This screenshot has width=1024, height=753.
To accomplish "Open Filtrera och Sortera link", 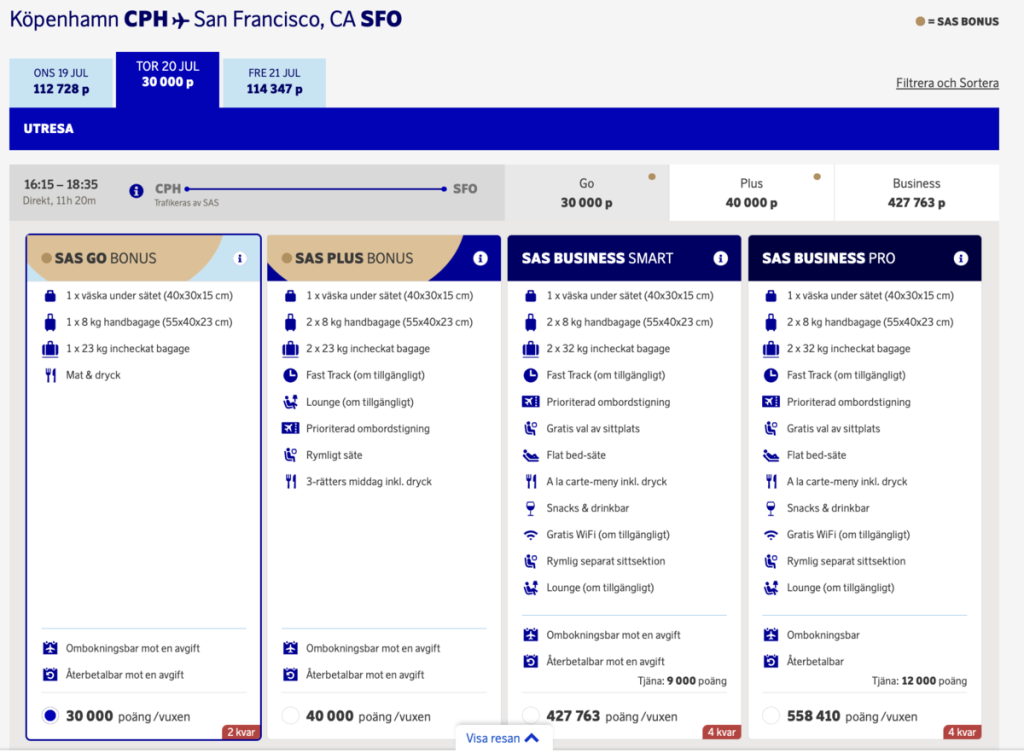I will tap(947, 83).
